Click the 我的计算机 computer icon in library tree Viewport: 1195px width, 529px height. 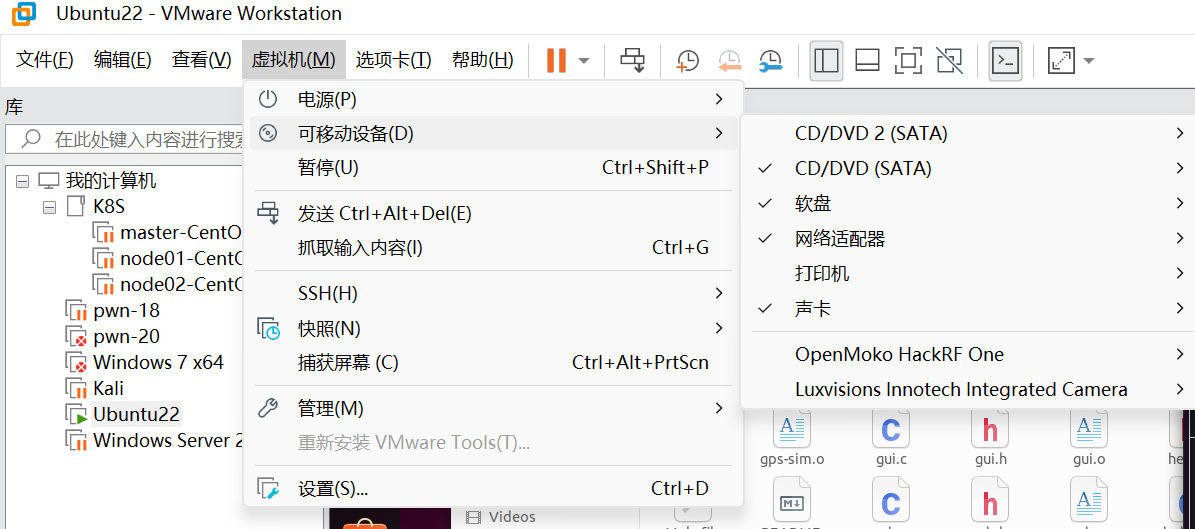(49, 181)
